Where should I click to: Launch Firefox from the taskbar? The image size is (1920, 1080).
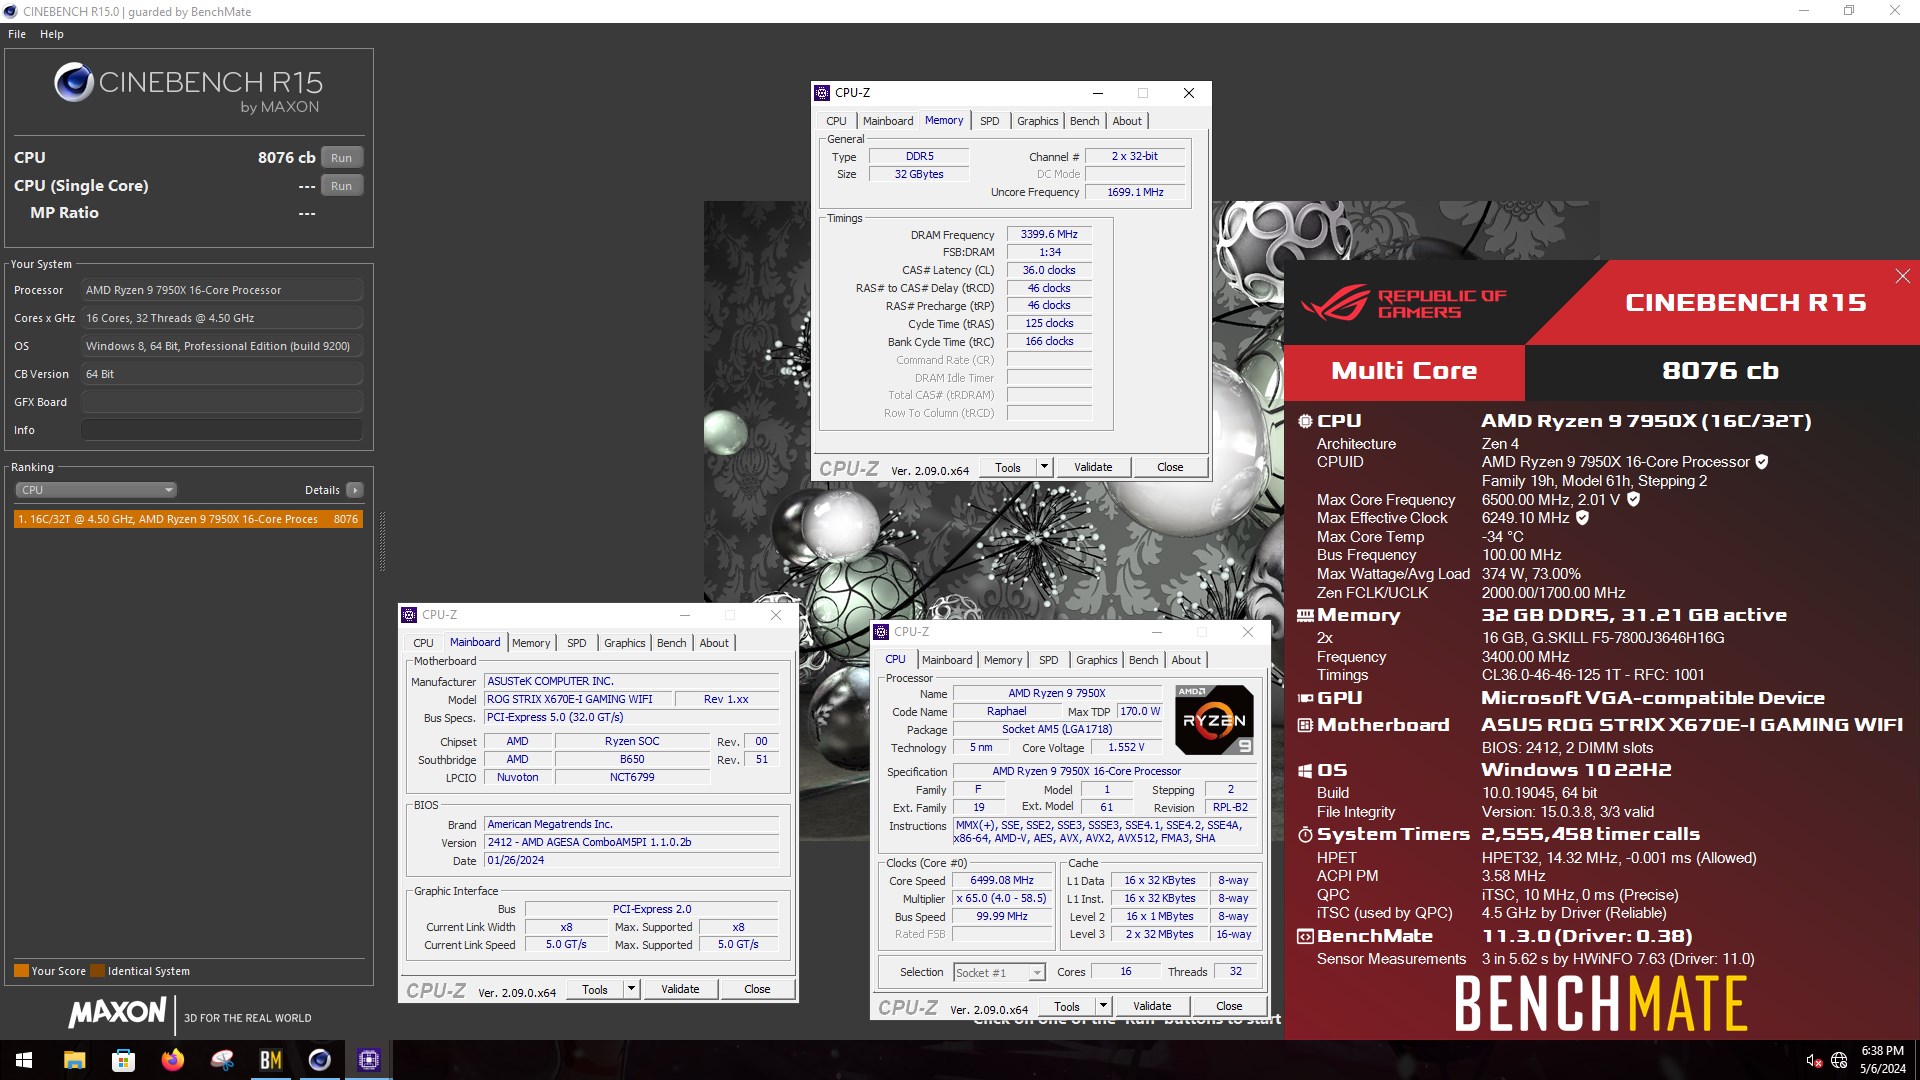tap(173, 1060)
